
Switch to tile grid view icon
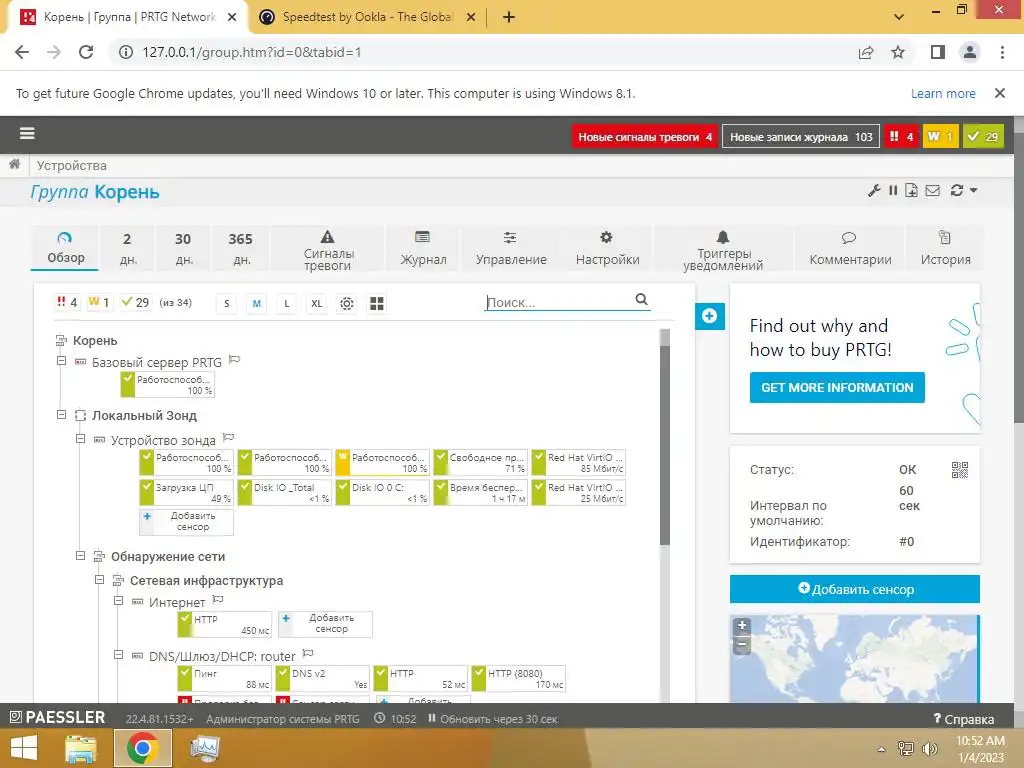tap(377, 304)
